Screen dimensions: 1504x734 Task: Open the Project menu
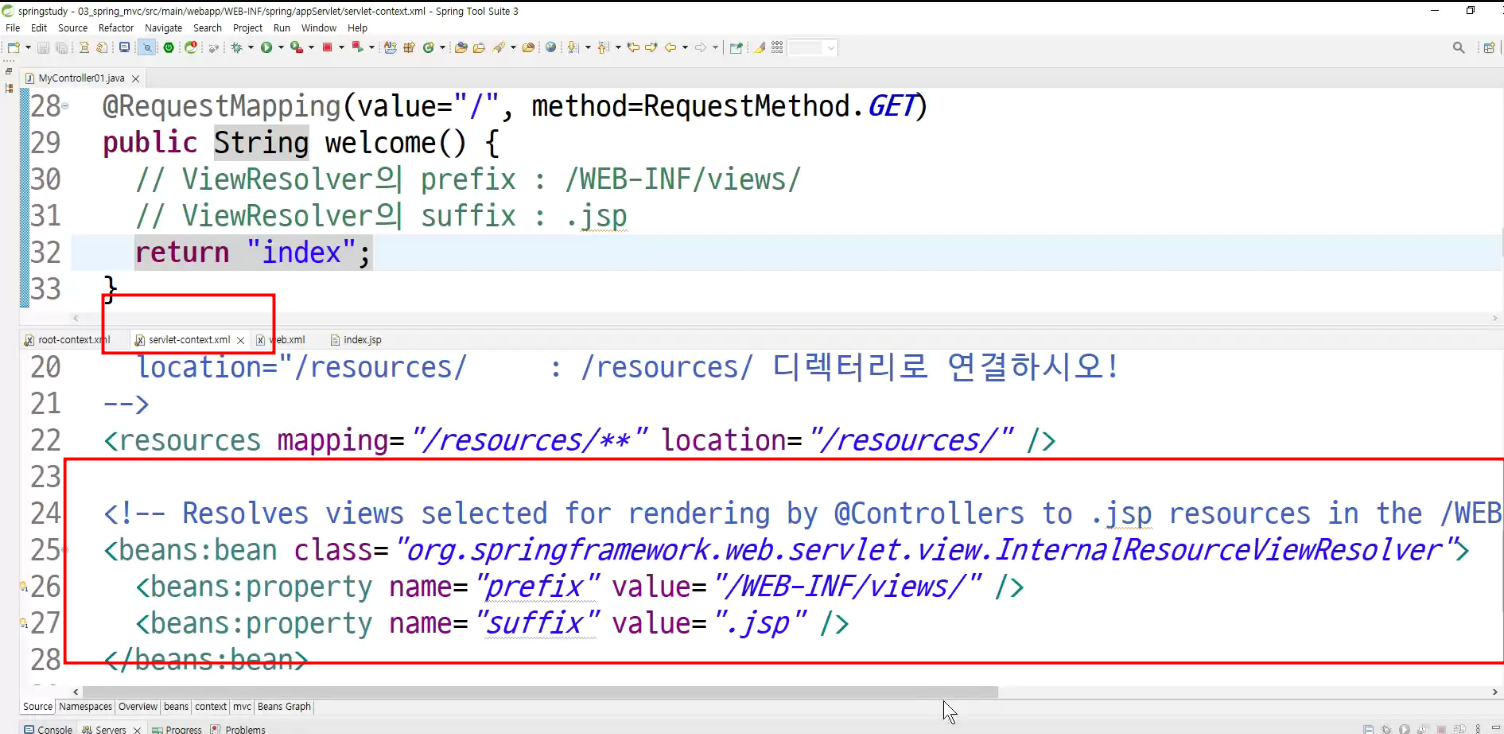point(248,28)
